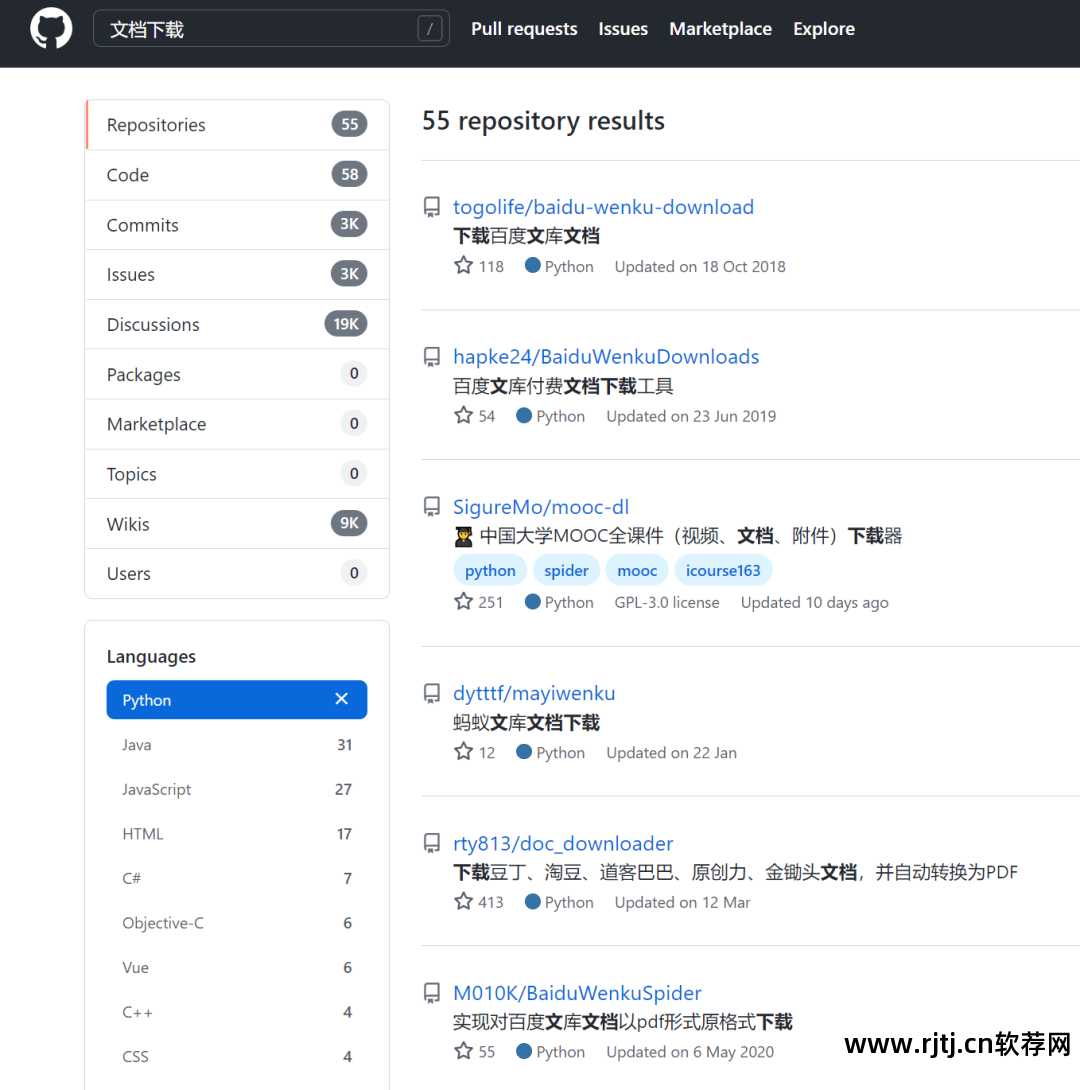Image resolution: width=1080 pixels, height=1090 pixels.
Task: Click the star icon showing 118 stars
Action: click(464, 266)
